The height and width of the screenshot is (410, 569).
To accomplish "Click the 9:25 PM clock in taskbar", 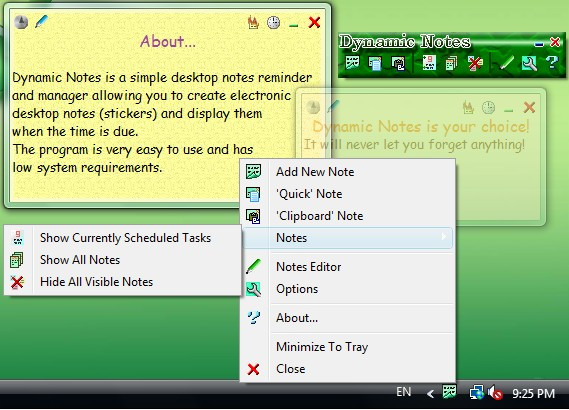I will 533,393.
